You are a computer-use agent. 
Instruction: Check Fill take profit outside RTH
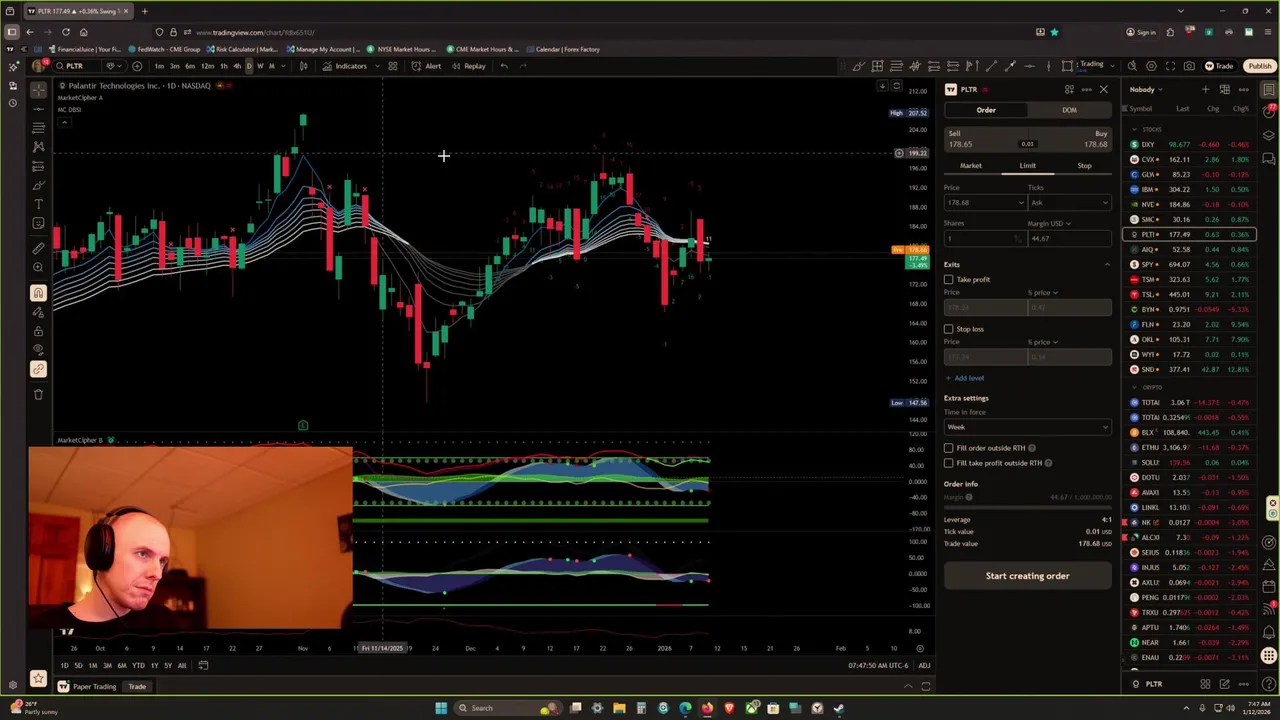tap(949, 463)
